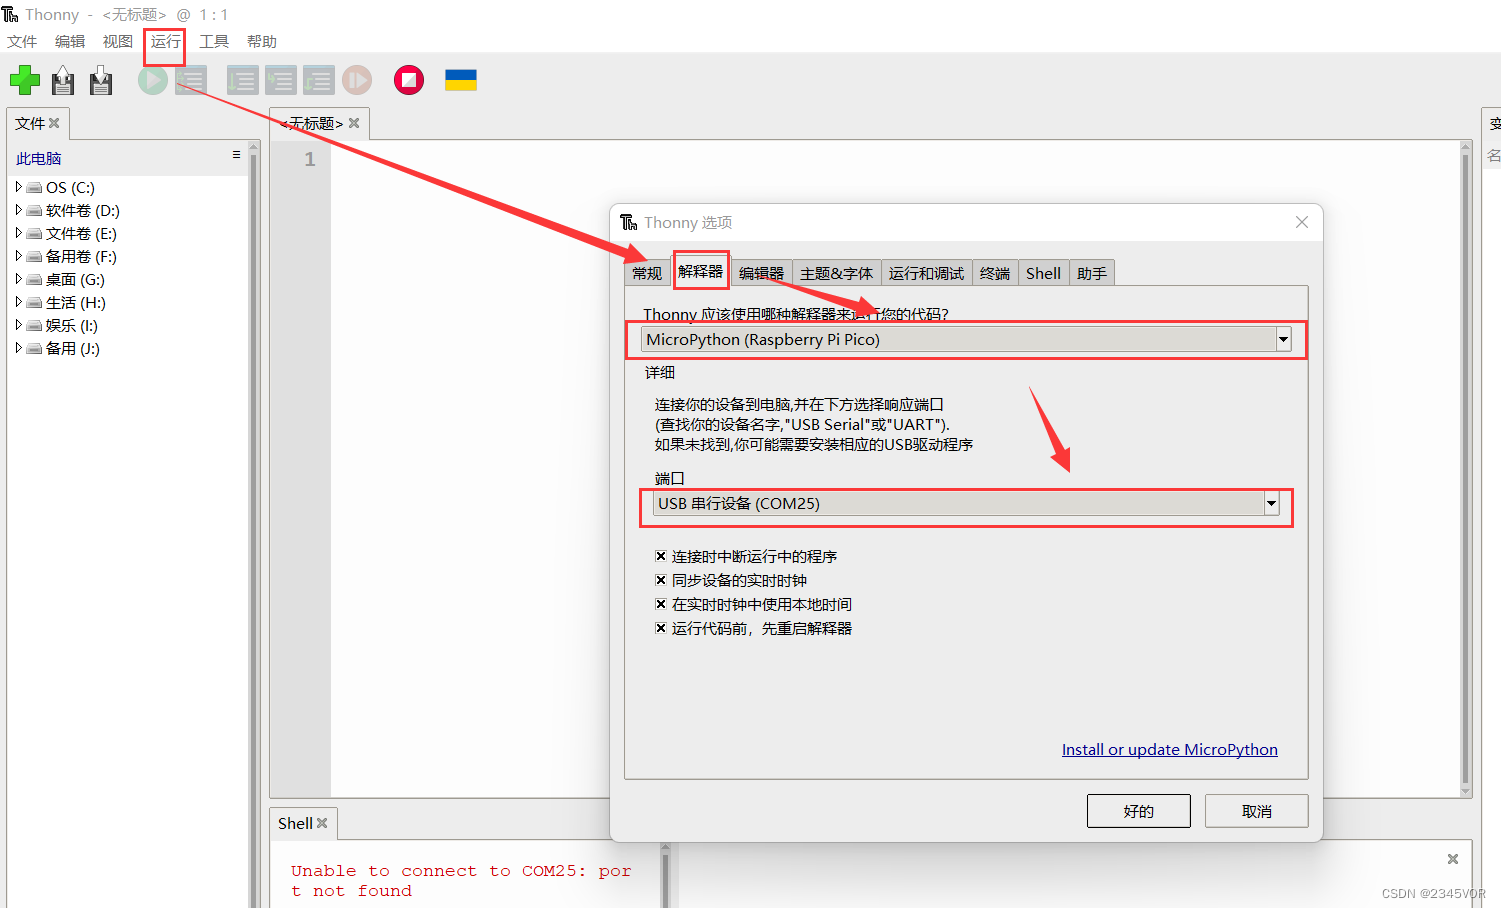Click the editor vertical scrollbar
Viewport: 1501px width, 908px height.
(x=1466, y=468)
